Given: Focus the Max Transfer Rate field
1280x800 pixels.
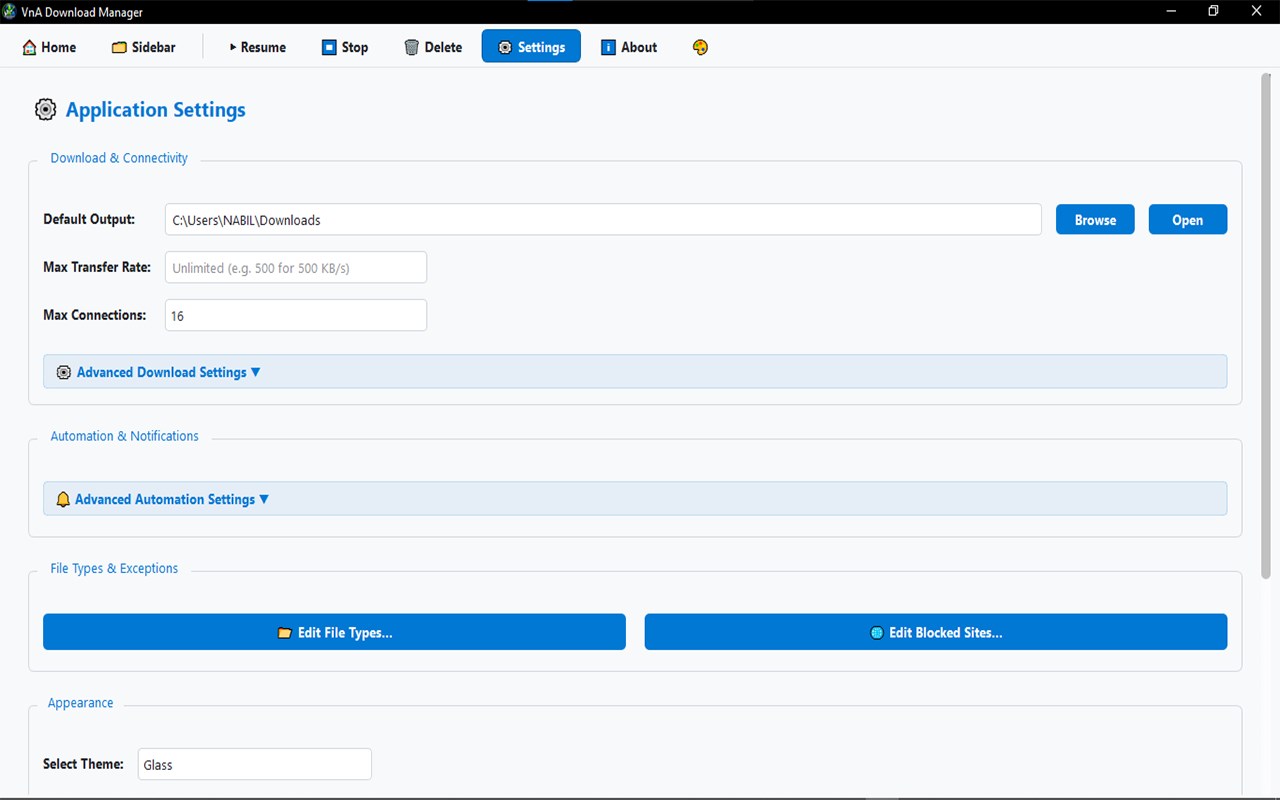Looking at the screenshot, I should tap(296, 267).
